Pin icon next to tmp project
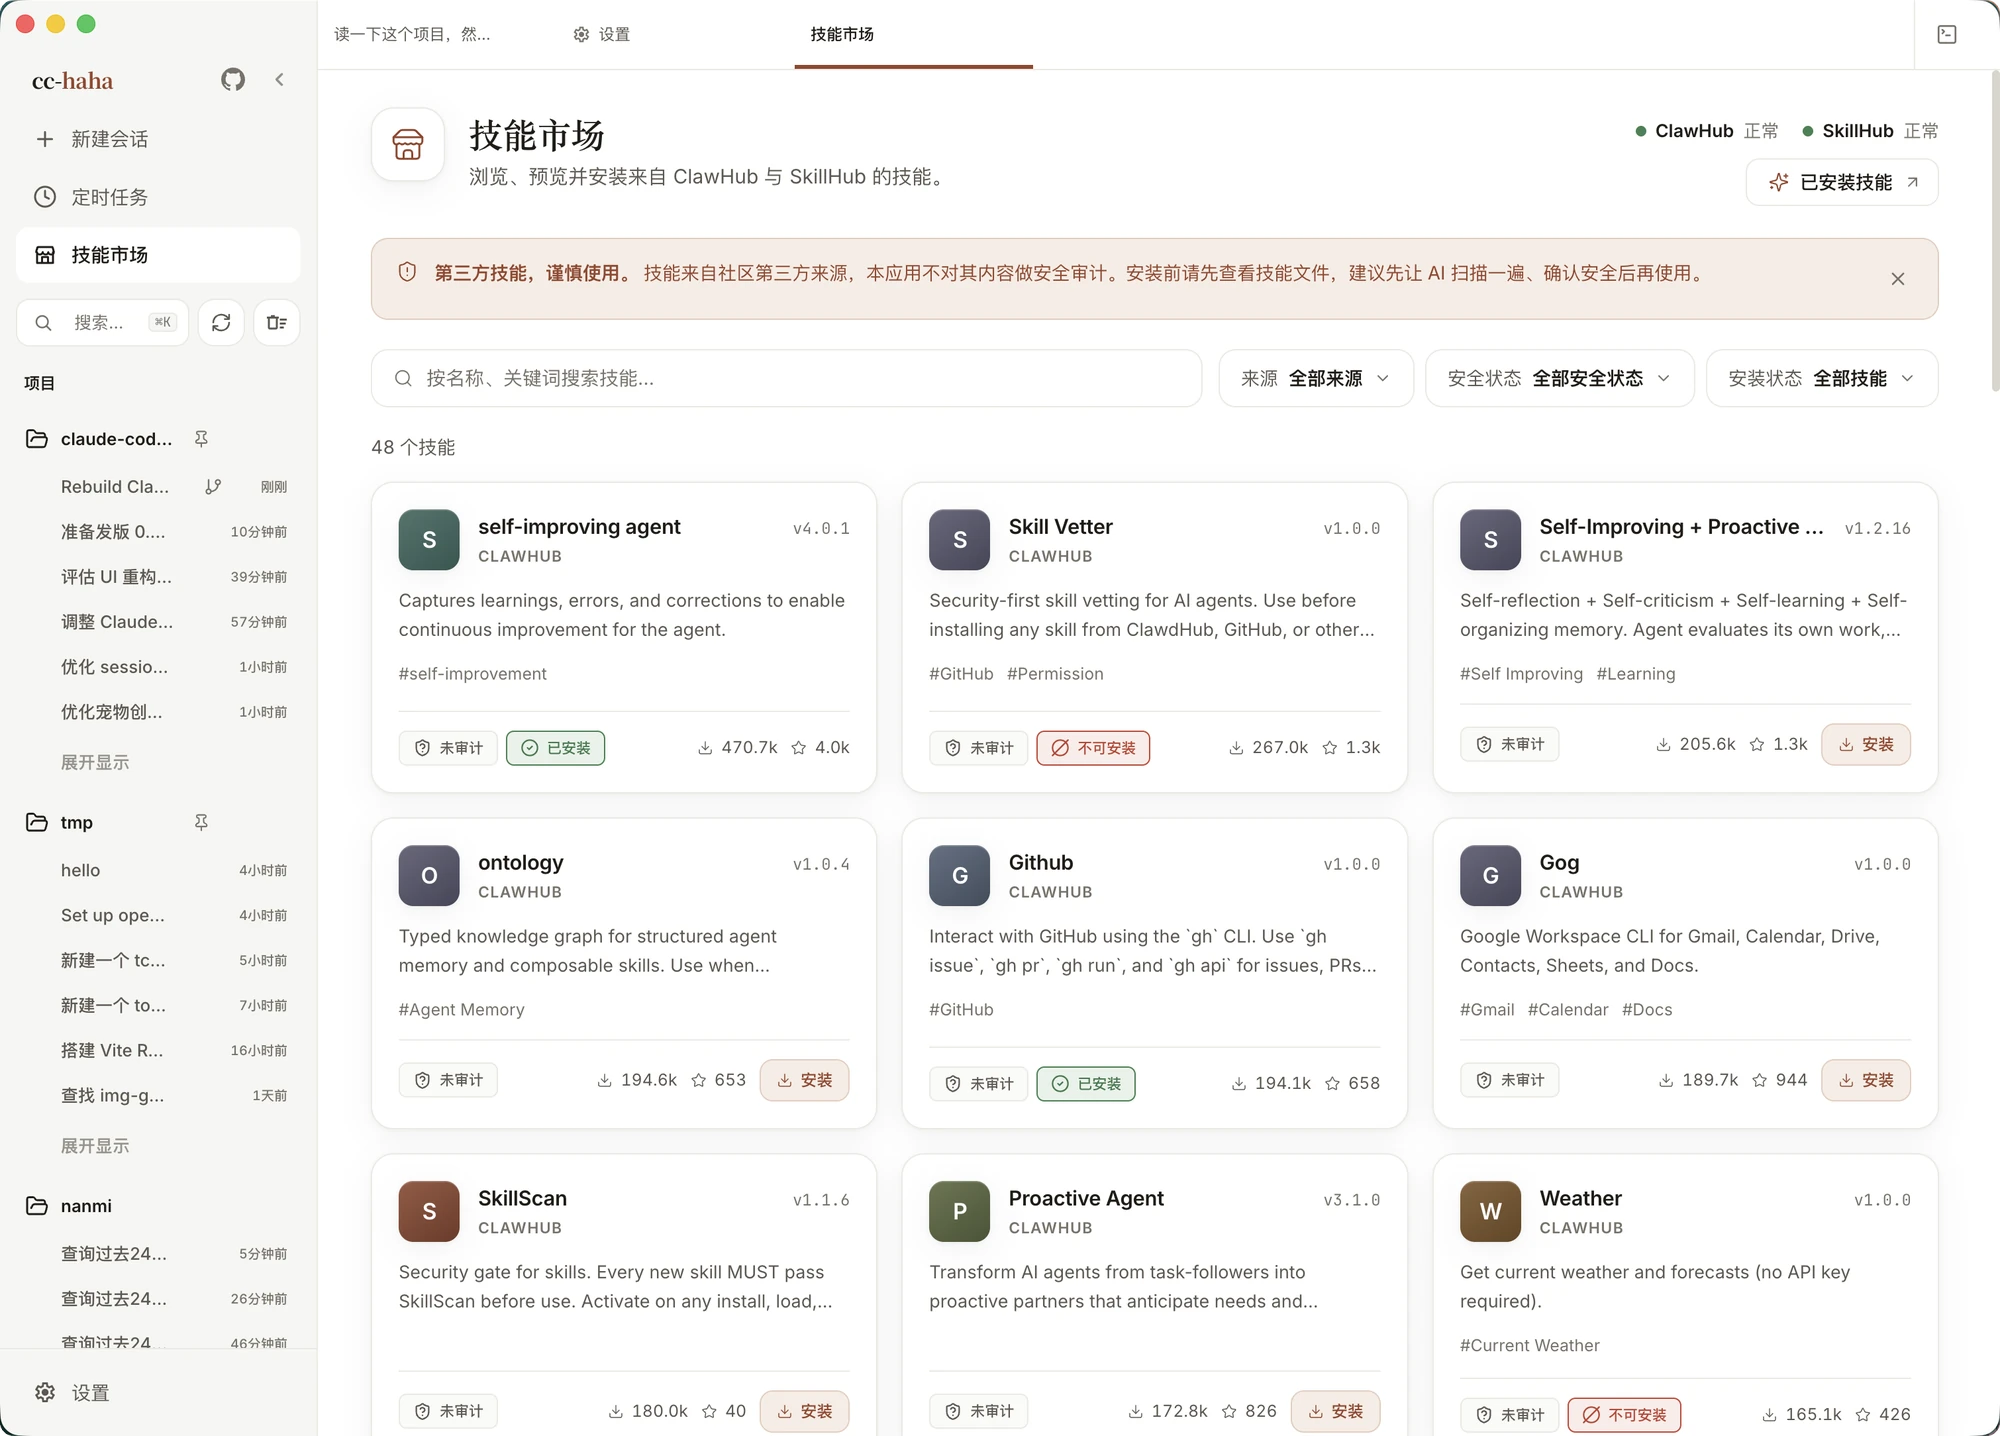2000x1436 pixels. [x=201, y=822]
